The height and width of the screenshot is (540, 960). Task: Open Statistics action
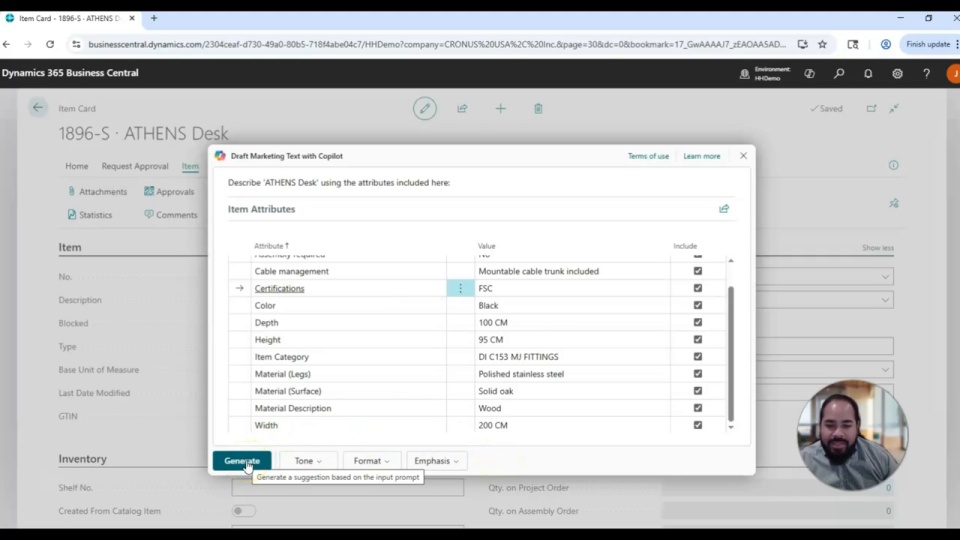point(89,215)
